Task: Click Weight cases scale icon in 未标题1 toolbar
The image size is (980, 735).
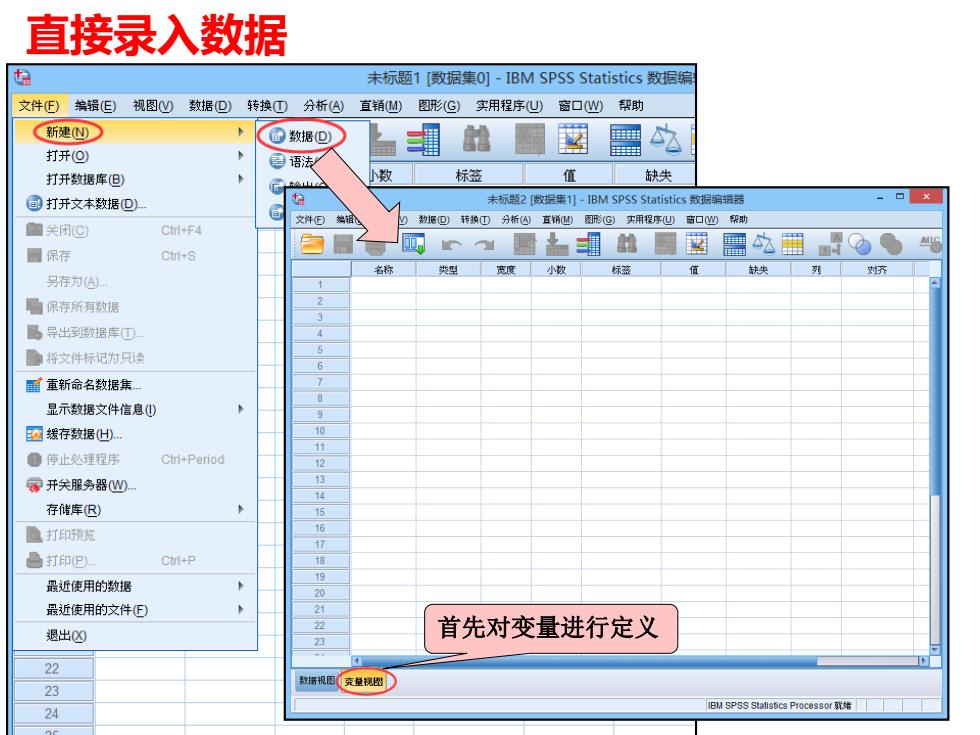Action: click(x=666, y=139)
